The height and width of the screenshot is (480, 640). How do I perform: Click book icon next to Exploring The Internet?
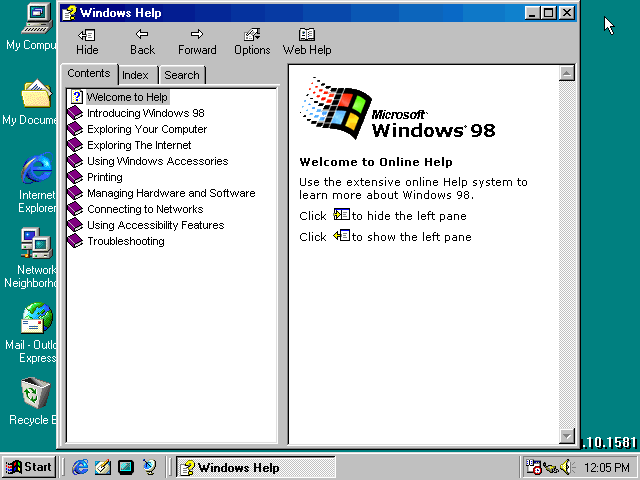[75, 145]
